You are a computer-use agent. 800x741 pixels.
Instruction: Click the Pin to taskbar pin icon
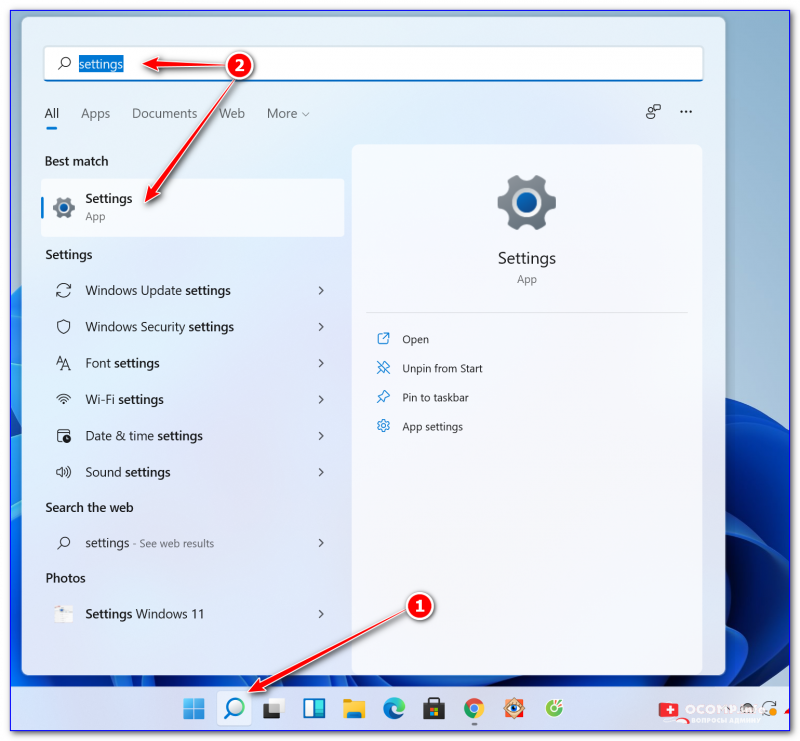[383, 397]
